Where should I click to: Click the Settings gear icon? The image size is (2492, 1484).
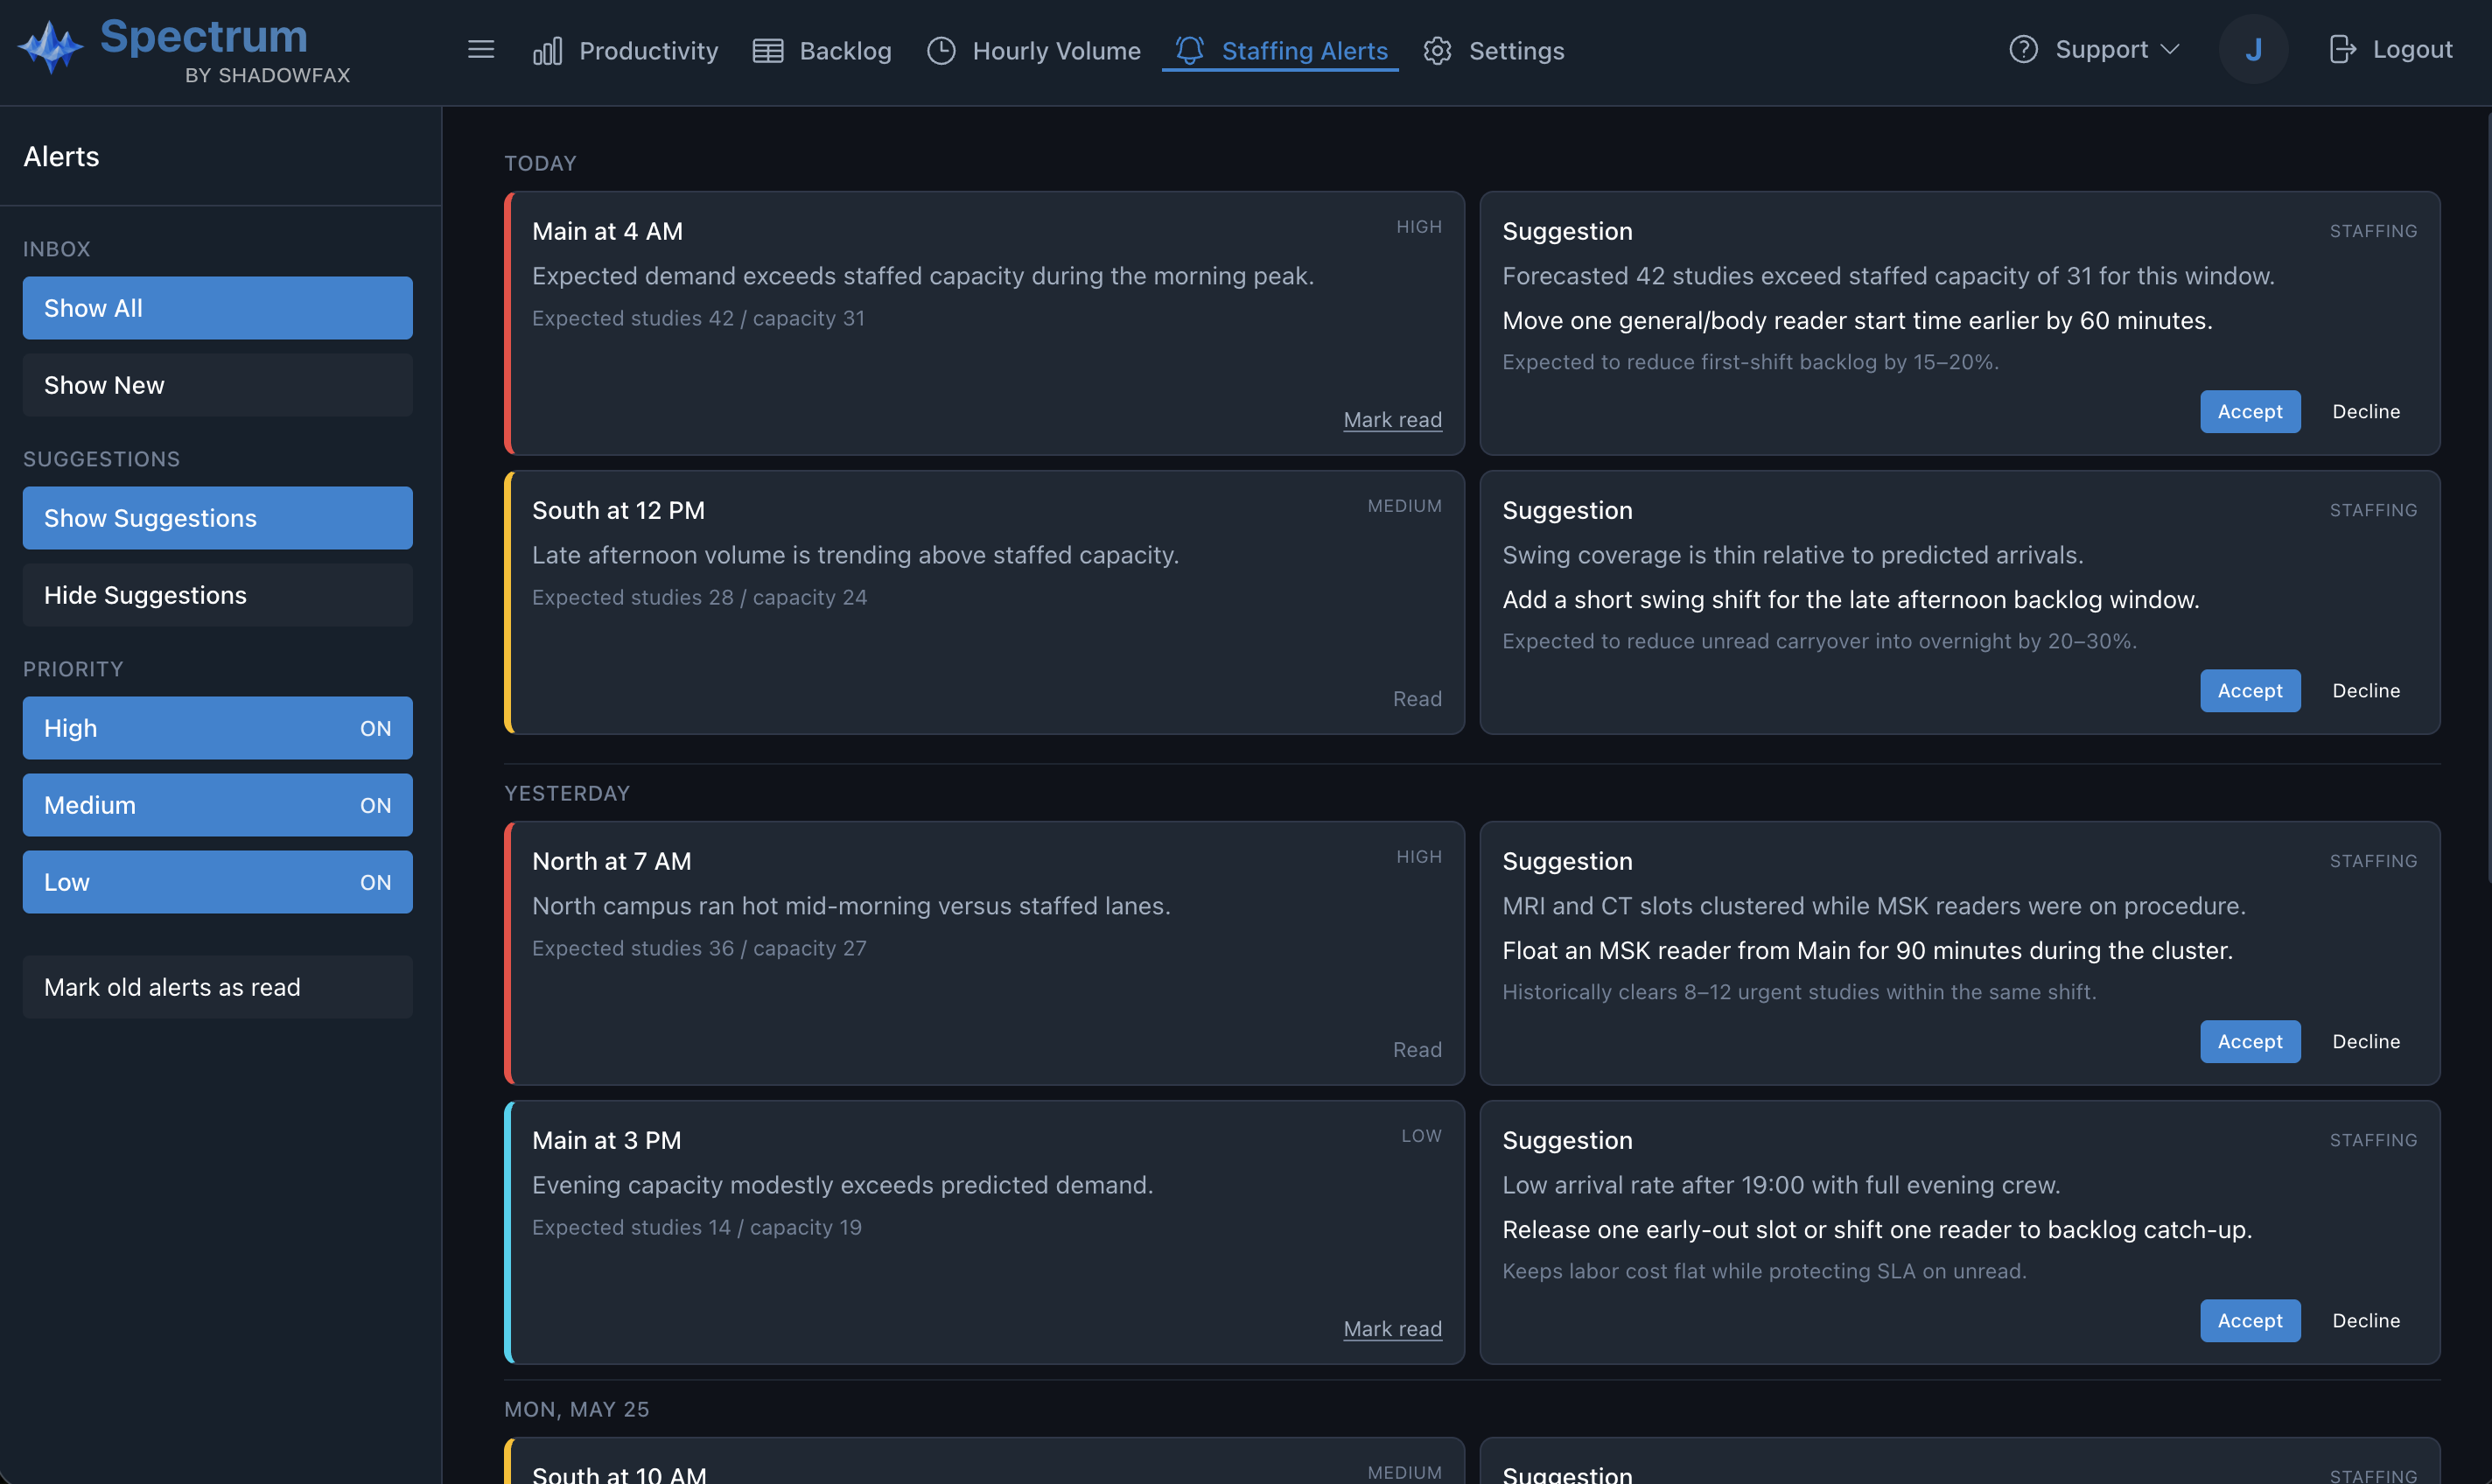coord(1437,51)
